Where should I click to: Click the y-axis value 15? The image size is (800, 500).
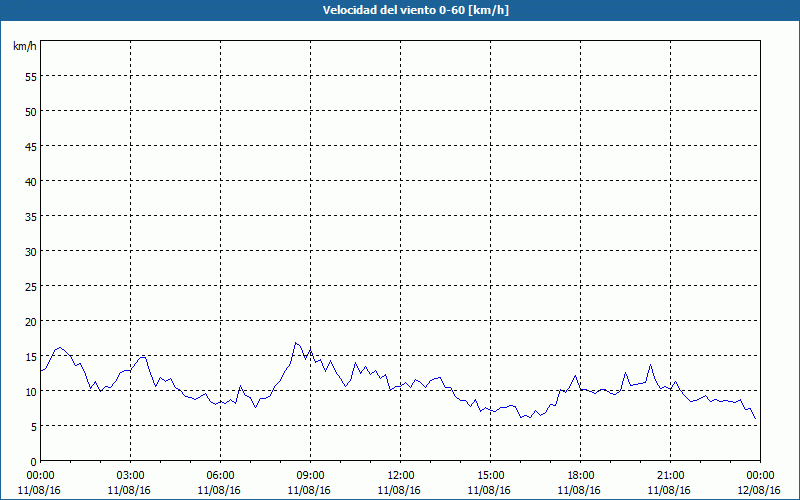(31, 357)
